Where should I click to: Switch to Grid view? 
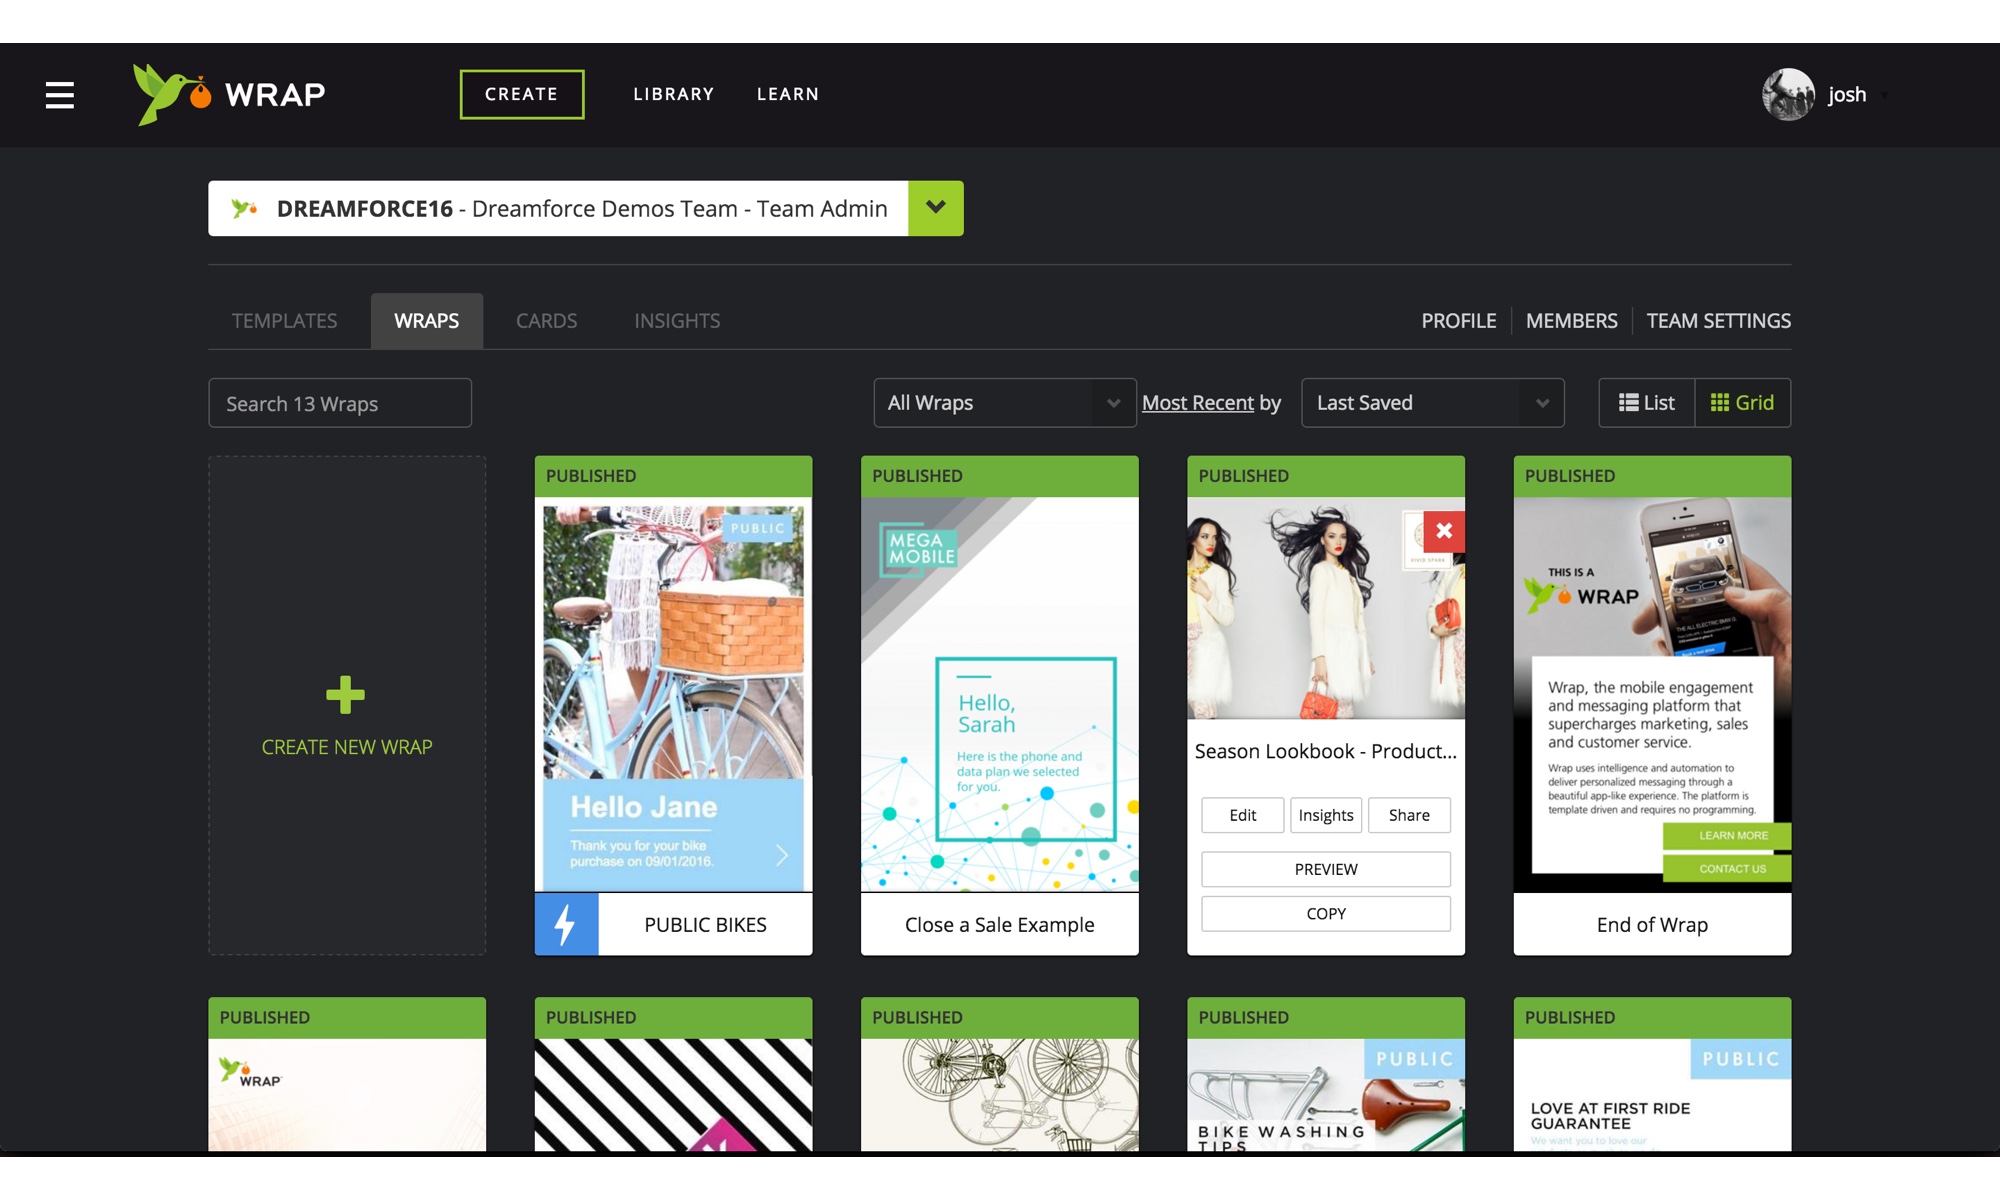pos(1742,403)
